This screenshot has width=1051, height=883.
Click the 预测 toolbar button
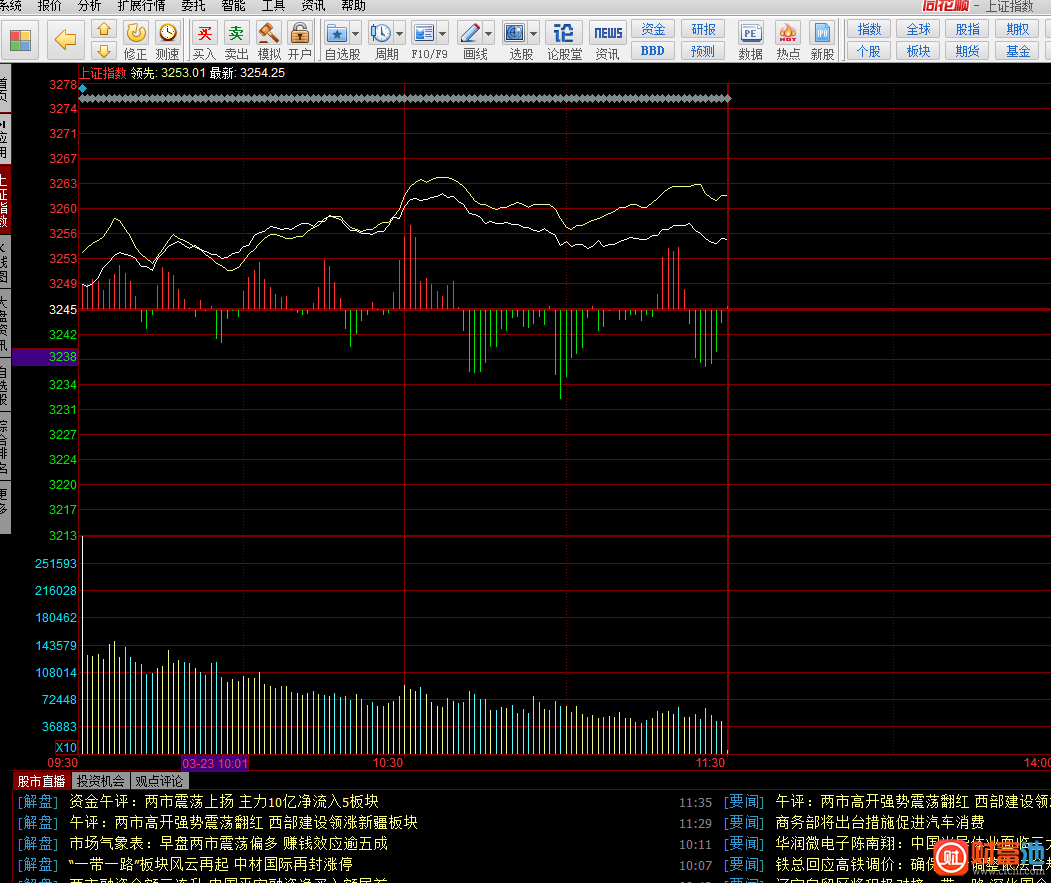[x=703, y=51]
